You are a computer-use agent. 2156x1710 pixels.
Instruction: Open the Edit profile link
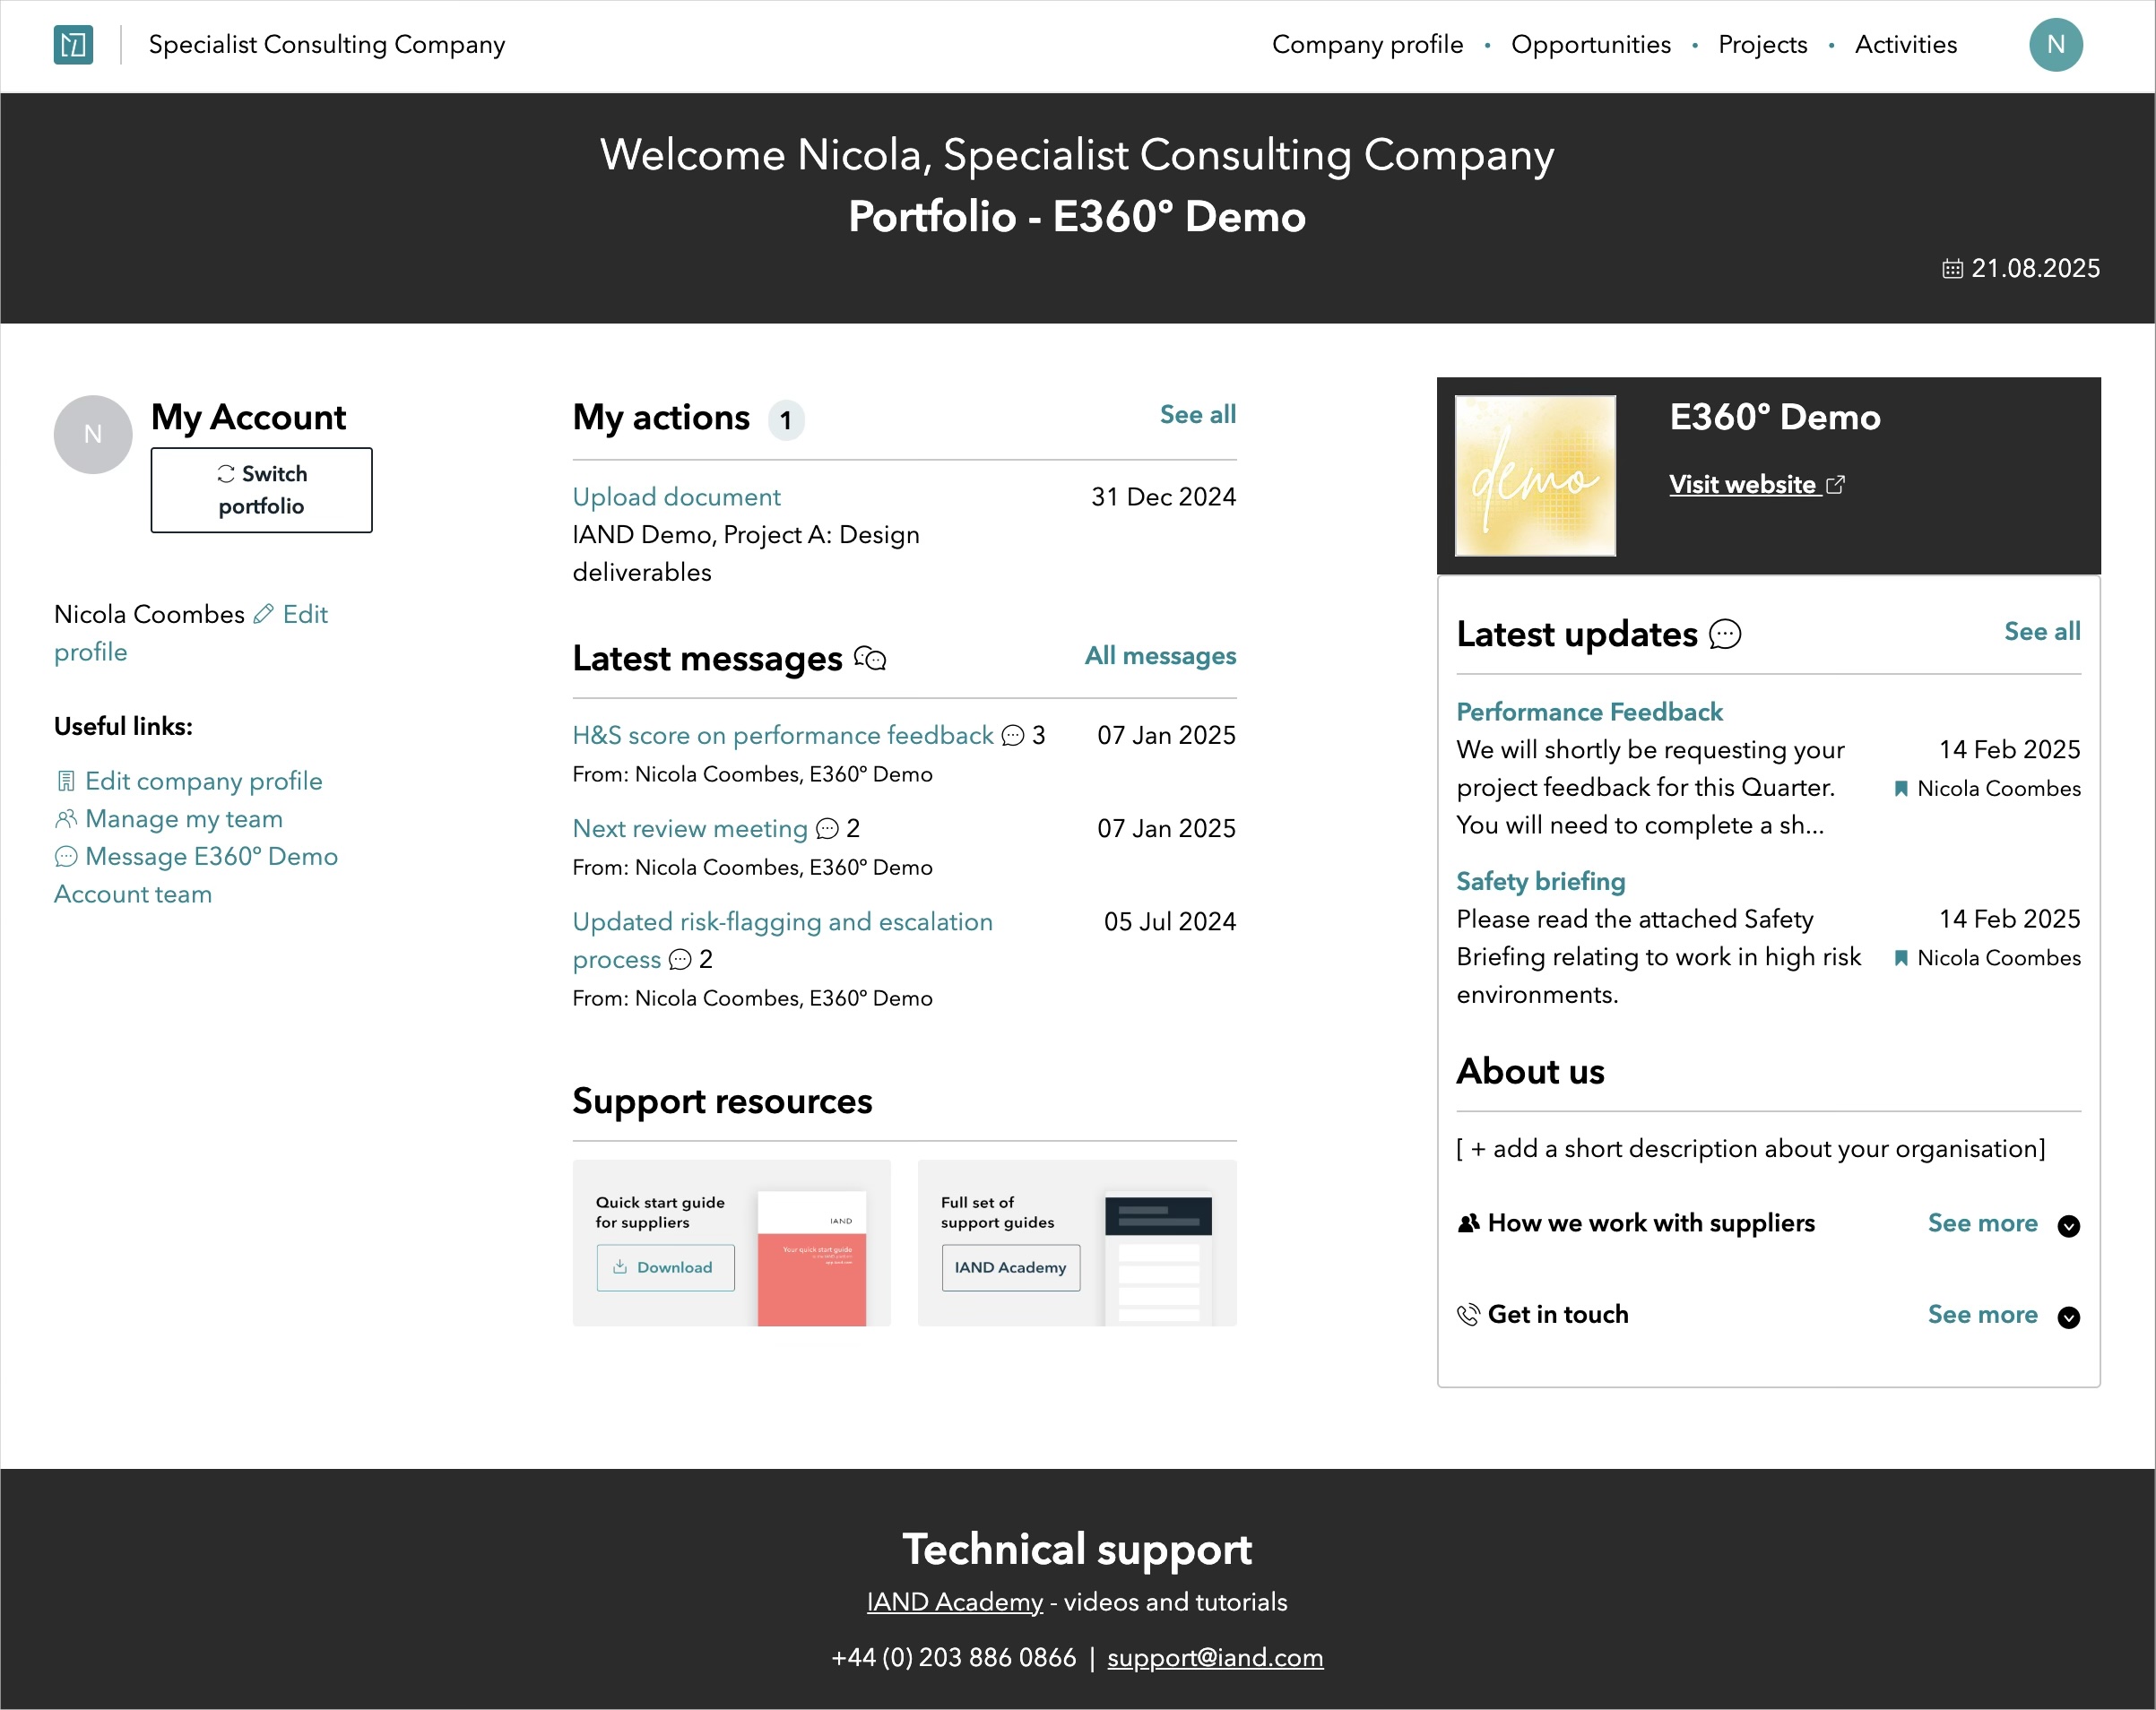click(x=190, y=633)
